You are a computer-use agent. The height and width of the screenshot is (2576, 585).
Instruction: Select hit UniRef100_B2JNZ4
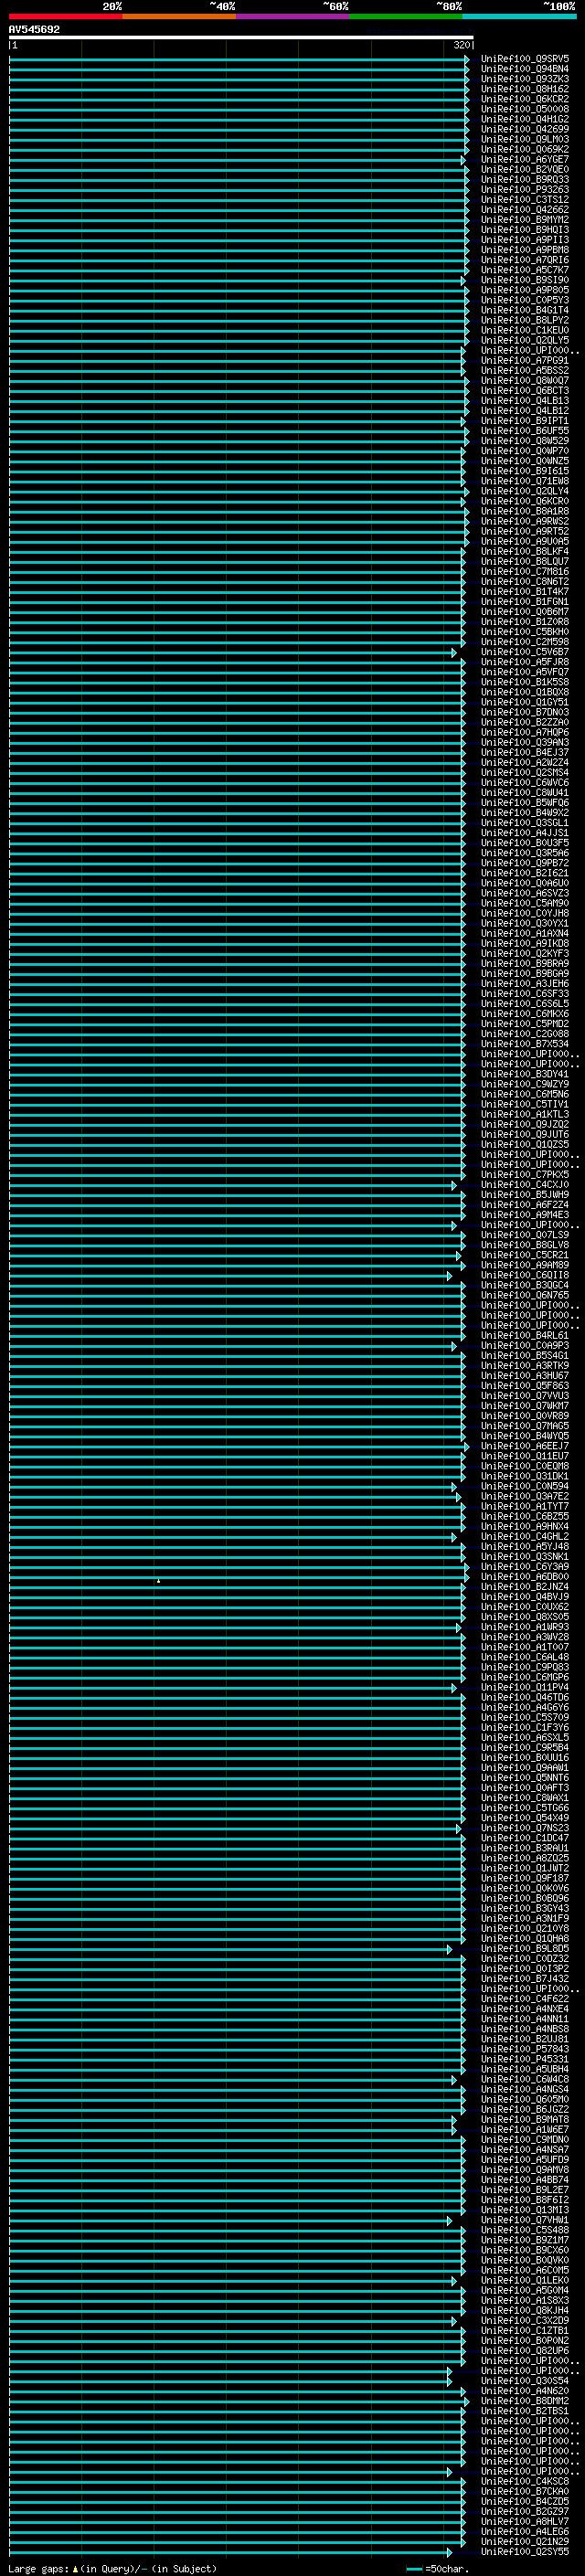point(525,1586)
